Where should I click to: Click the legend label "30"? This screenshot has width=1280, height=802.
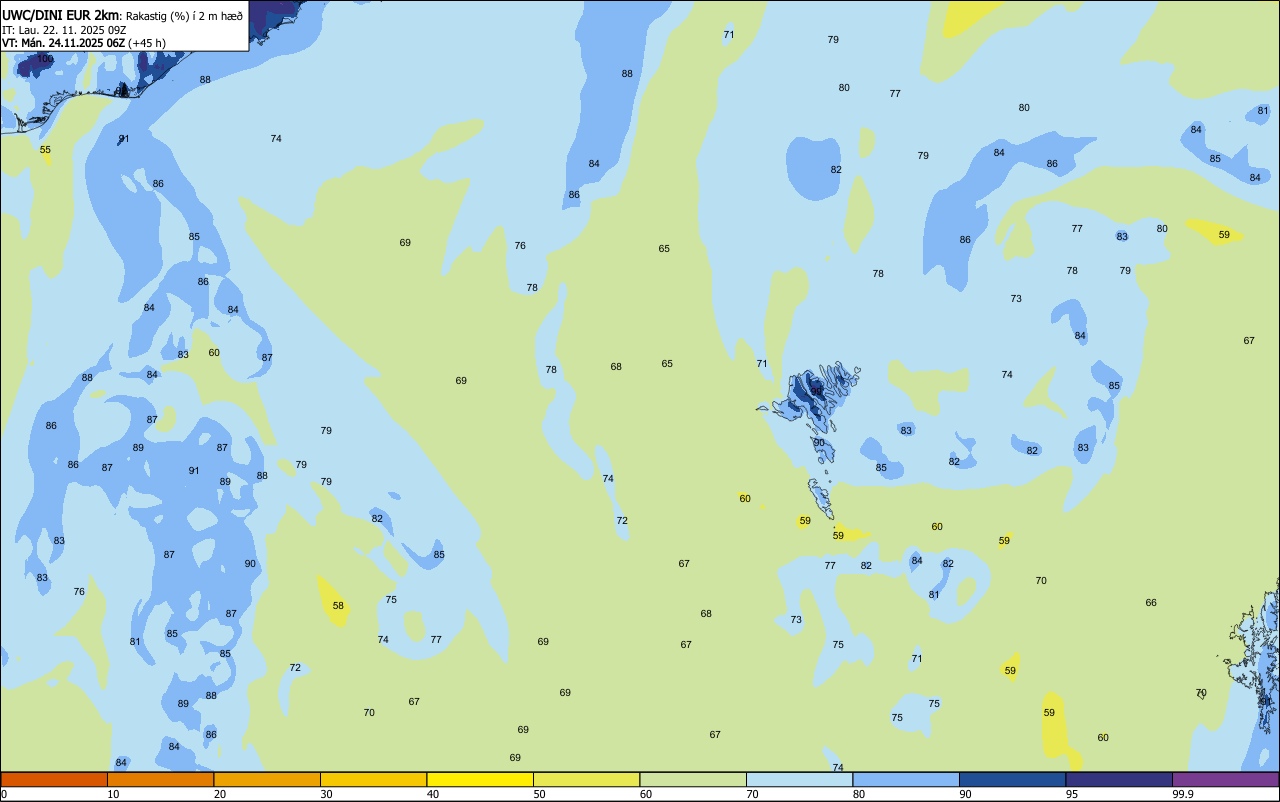click(x=326, y=794)
